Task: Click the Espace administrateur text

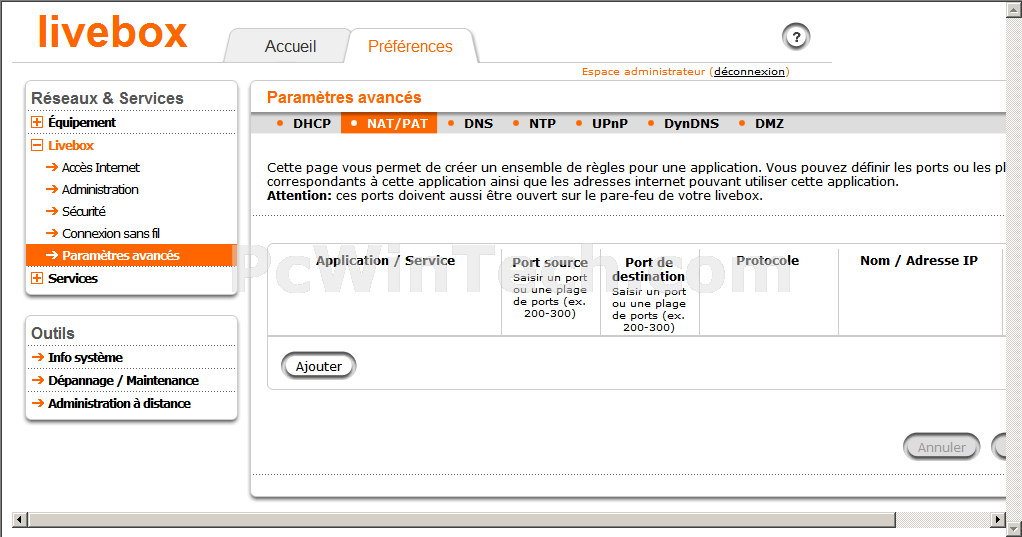Action: (x=643, y=72)
